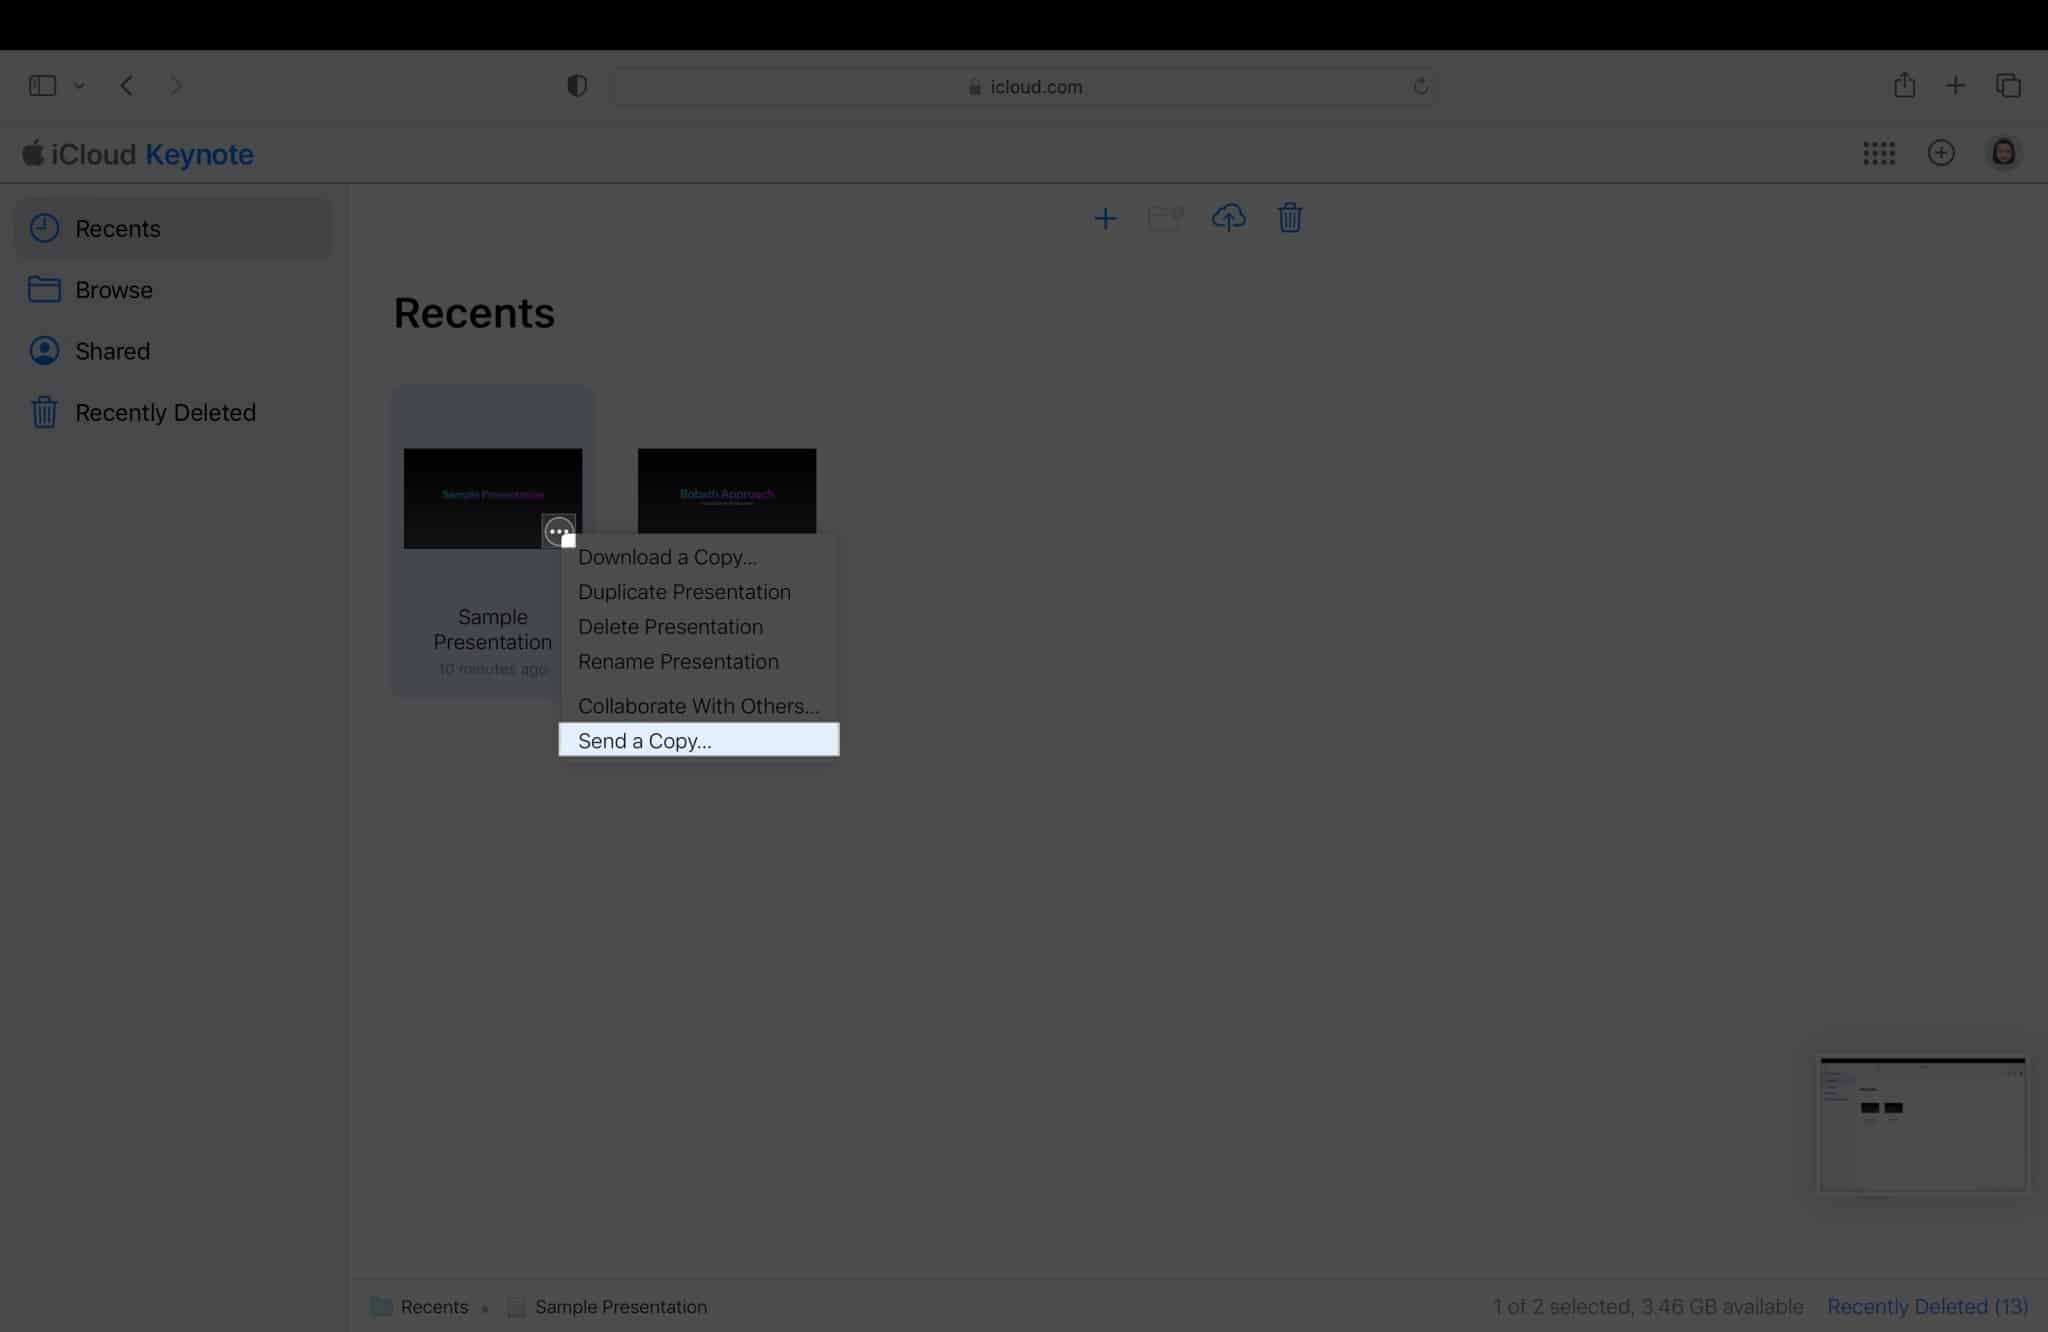Choose Send a Copy… from menu

[x=698, y=740]
